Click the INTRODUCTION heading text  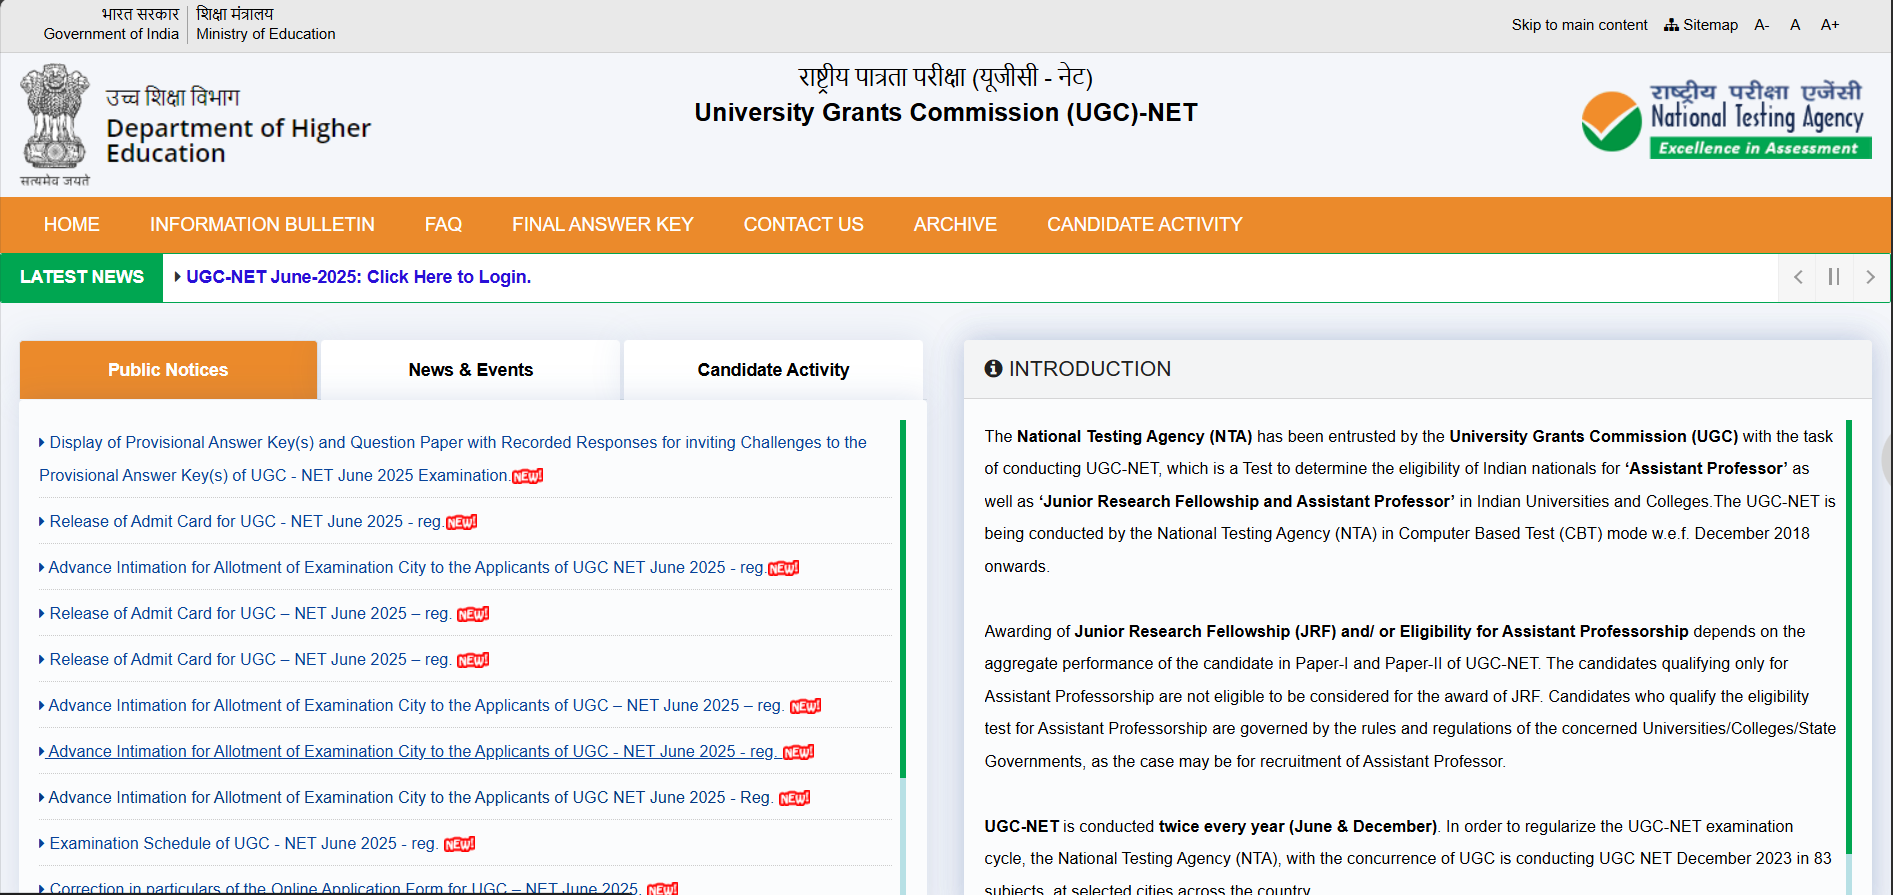1090,369
